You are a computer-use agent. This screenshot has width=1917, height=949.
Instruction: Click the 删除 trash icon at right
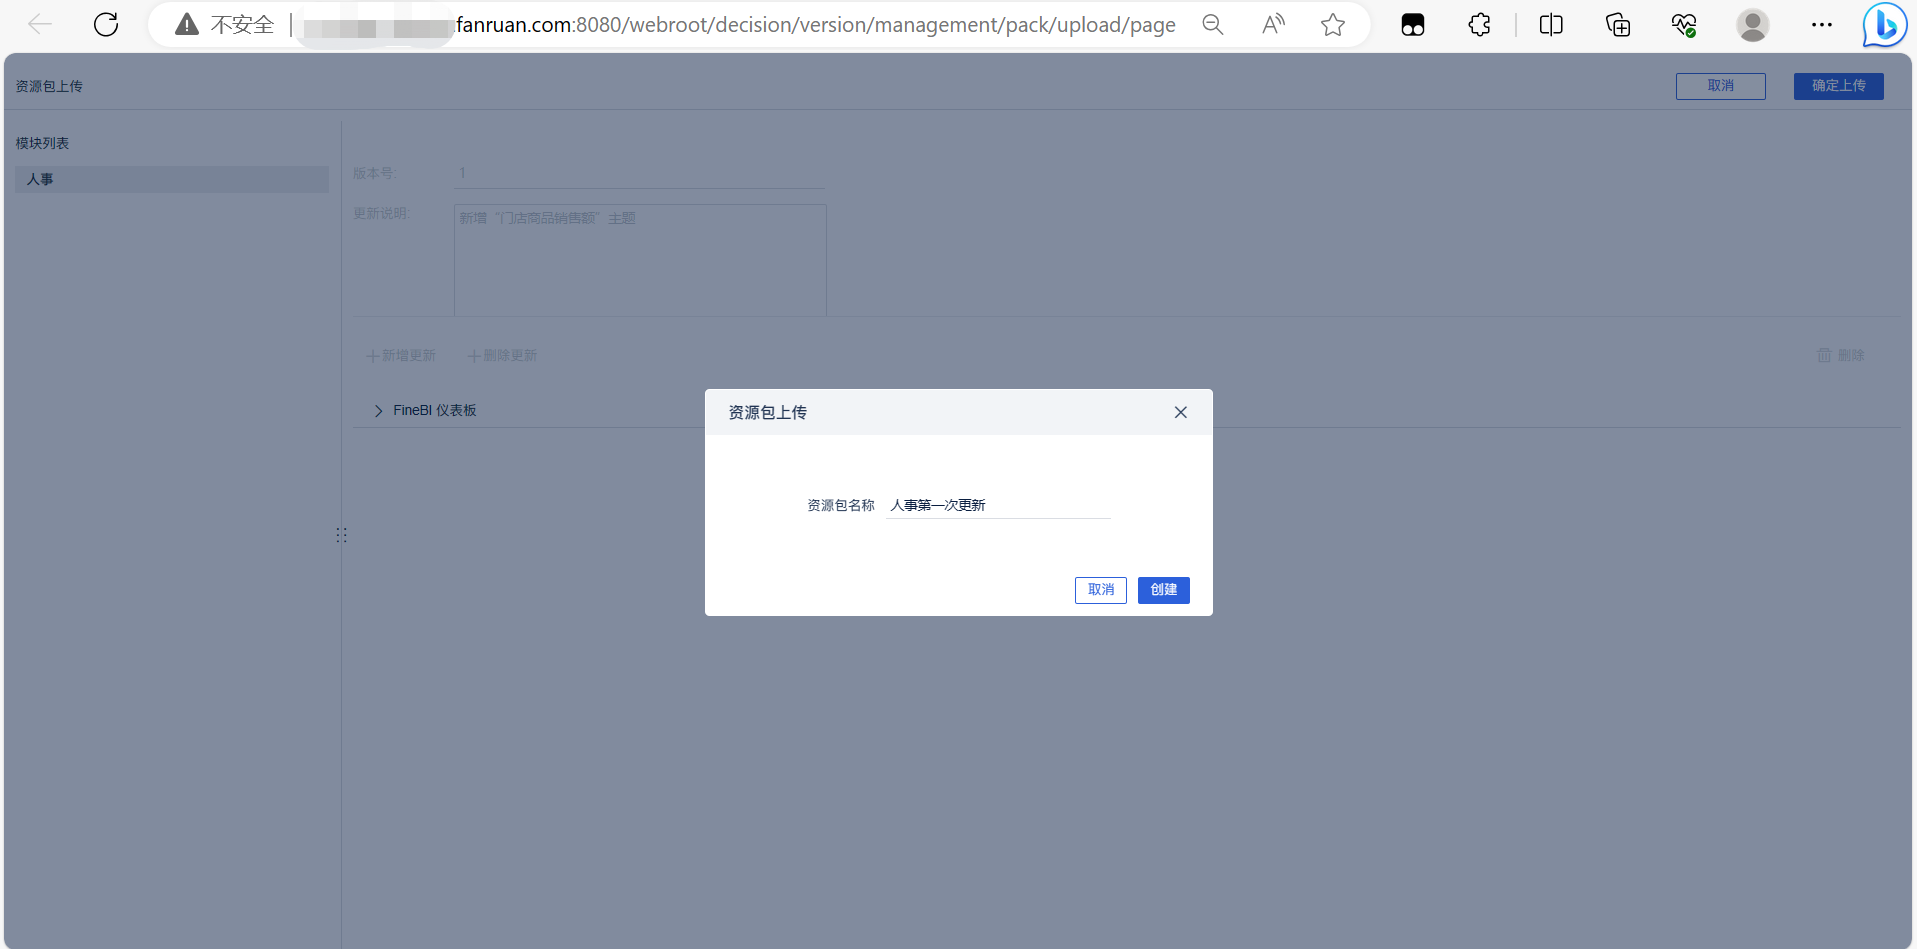tap(1841, 356)
